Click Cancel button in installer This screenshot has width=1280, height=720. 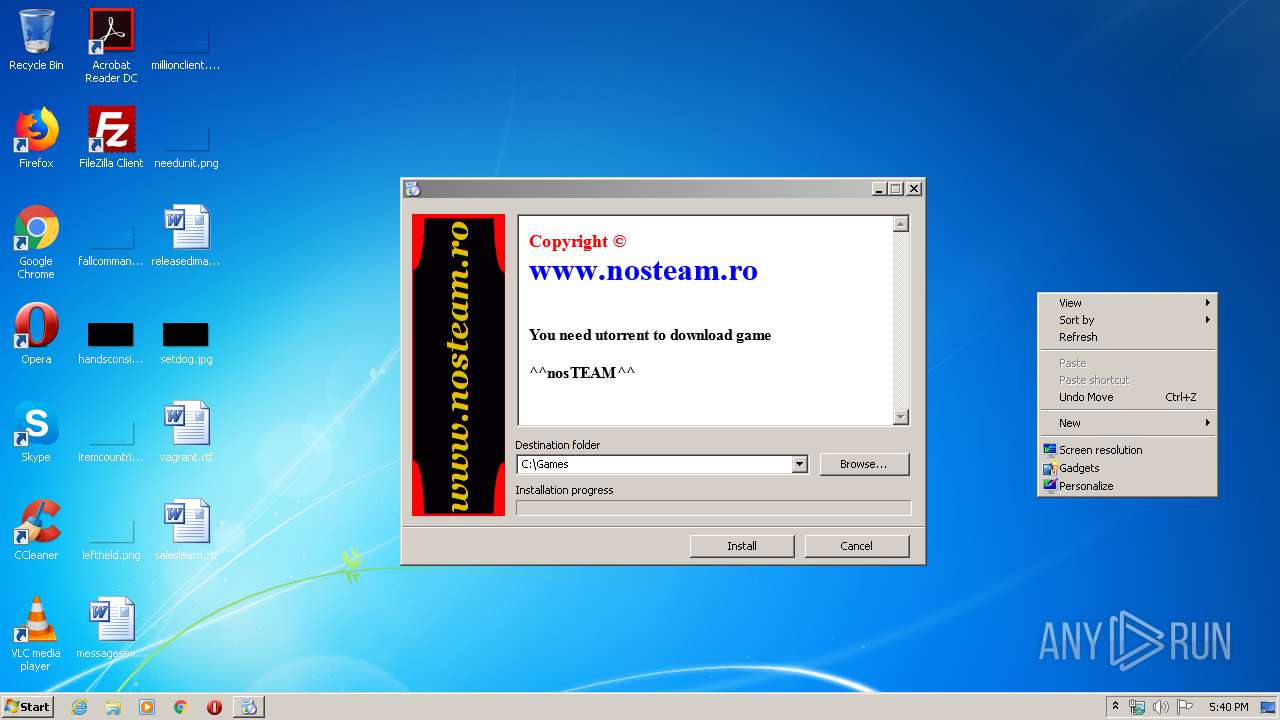(856, 546)
